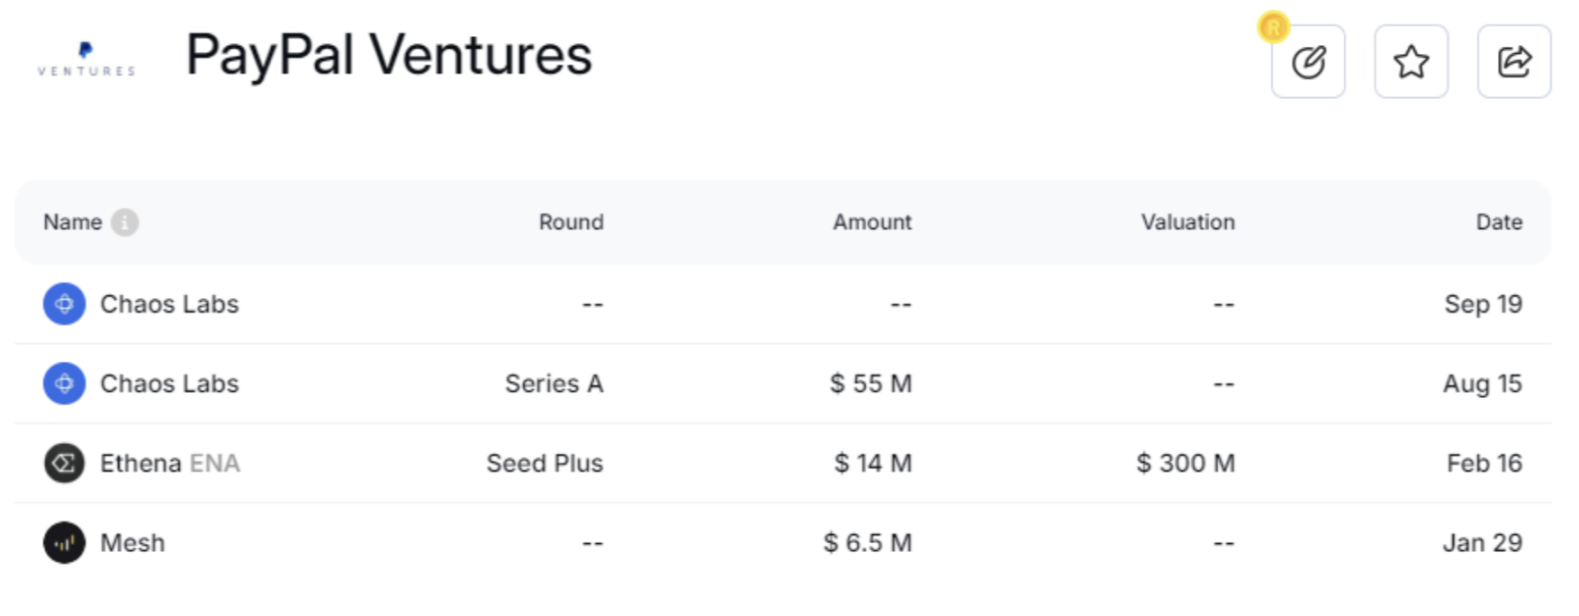Sort by the Date column header
This screenshot has height=616, width=1579.
(x=1499, y=222)
